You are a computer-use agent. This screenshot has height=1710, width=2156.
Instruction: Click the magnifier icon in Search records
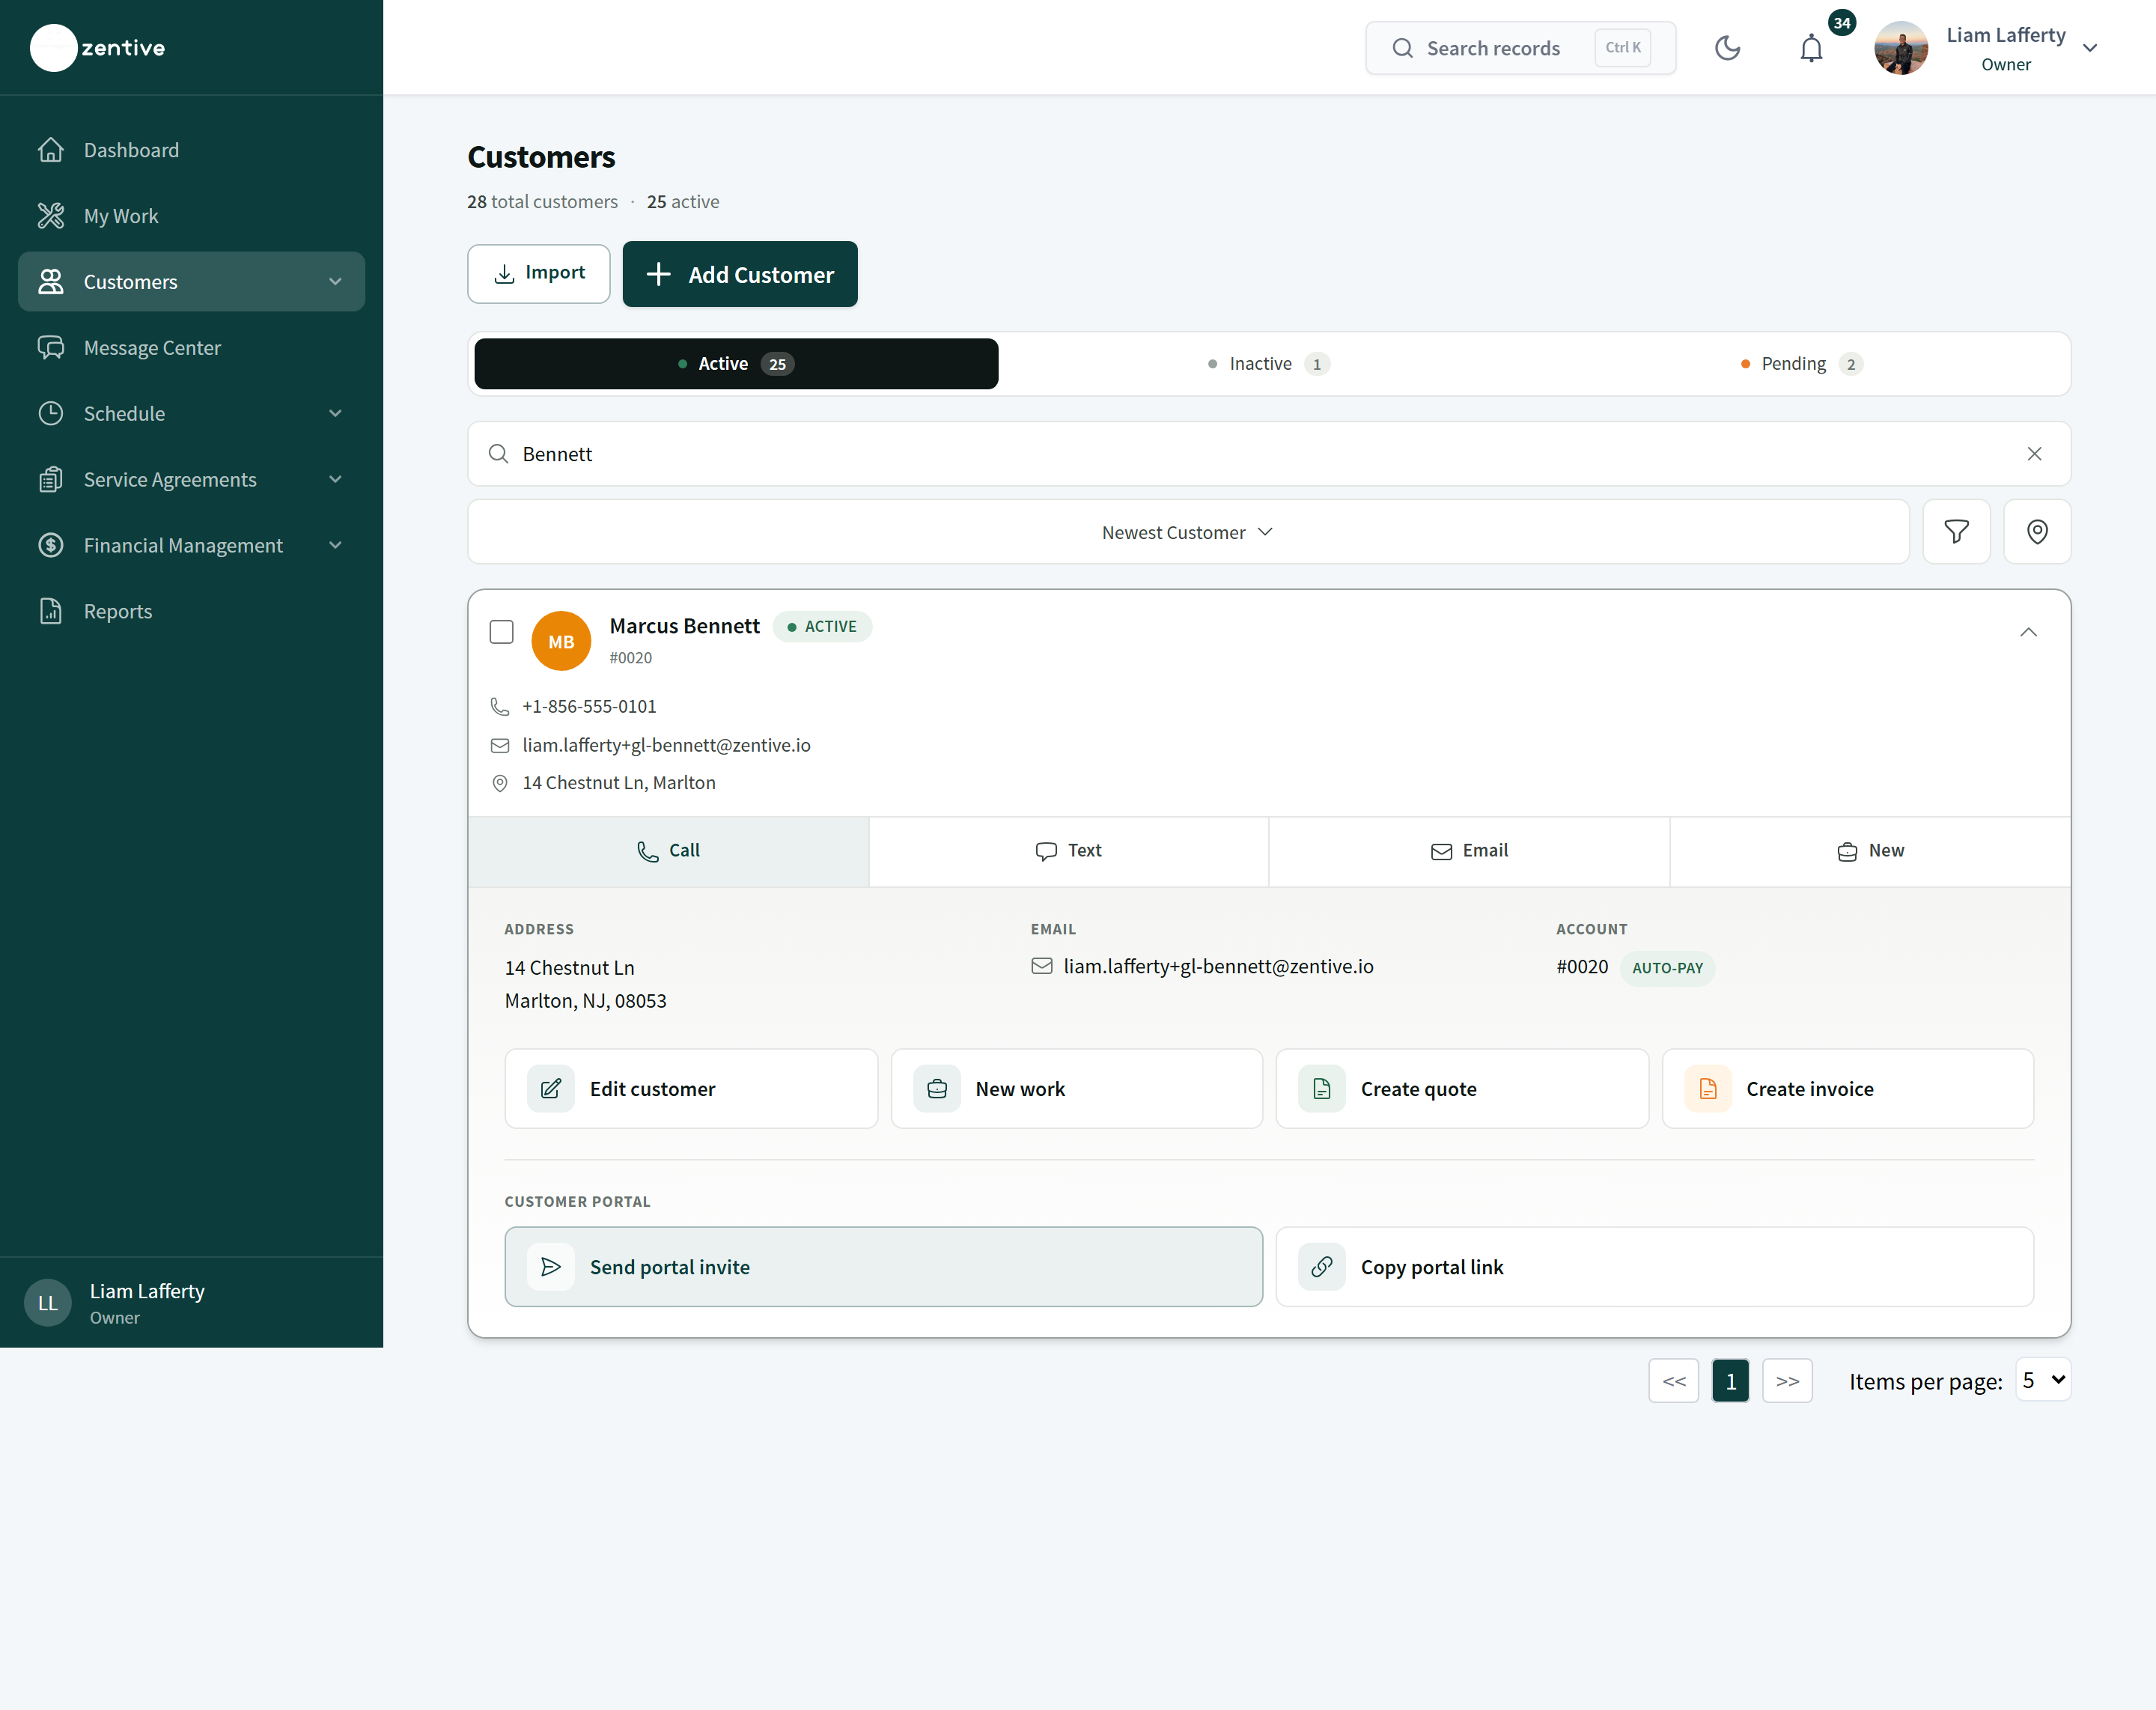(x=1403, y=48)
